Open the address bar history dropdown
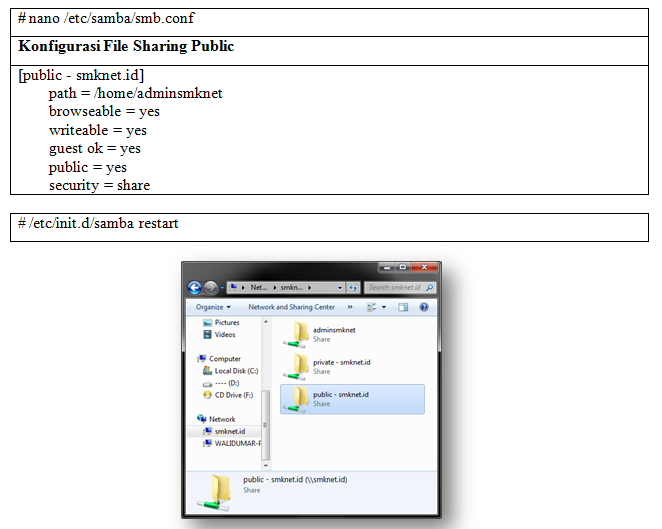This screenshot has width=662, height=529. (x=340, y=287)
